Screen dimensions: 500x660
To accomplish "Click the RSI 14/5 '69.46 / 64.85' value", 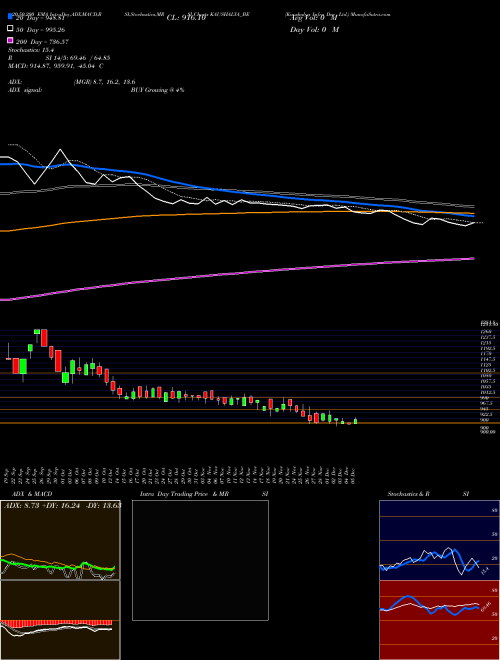I will click(90, 58).
